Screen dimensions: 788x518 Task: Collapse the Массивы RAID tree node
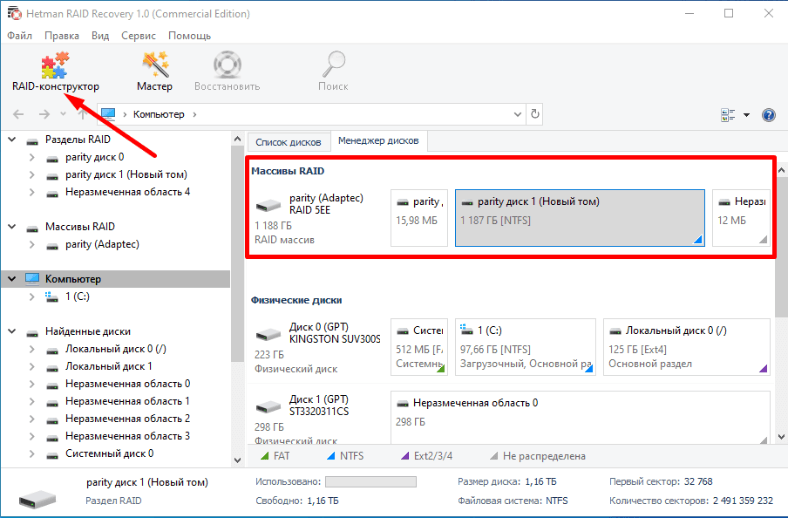coord(12,227)
